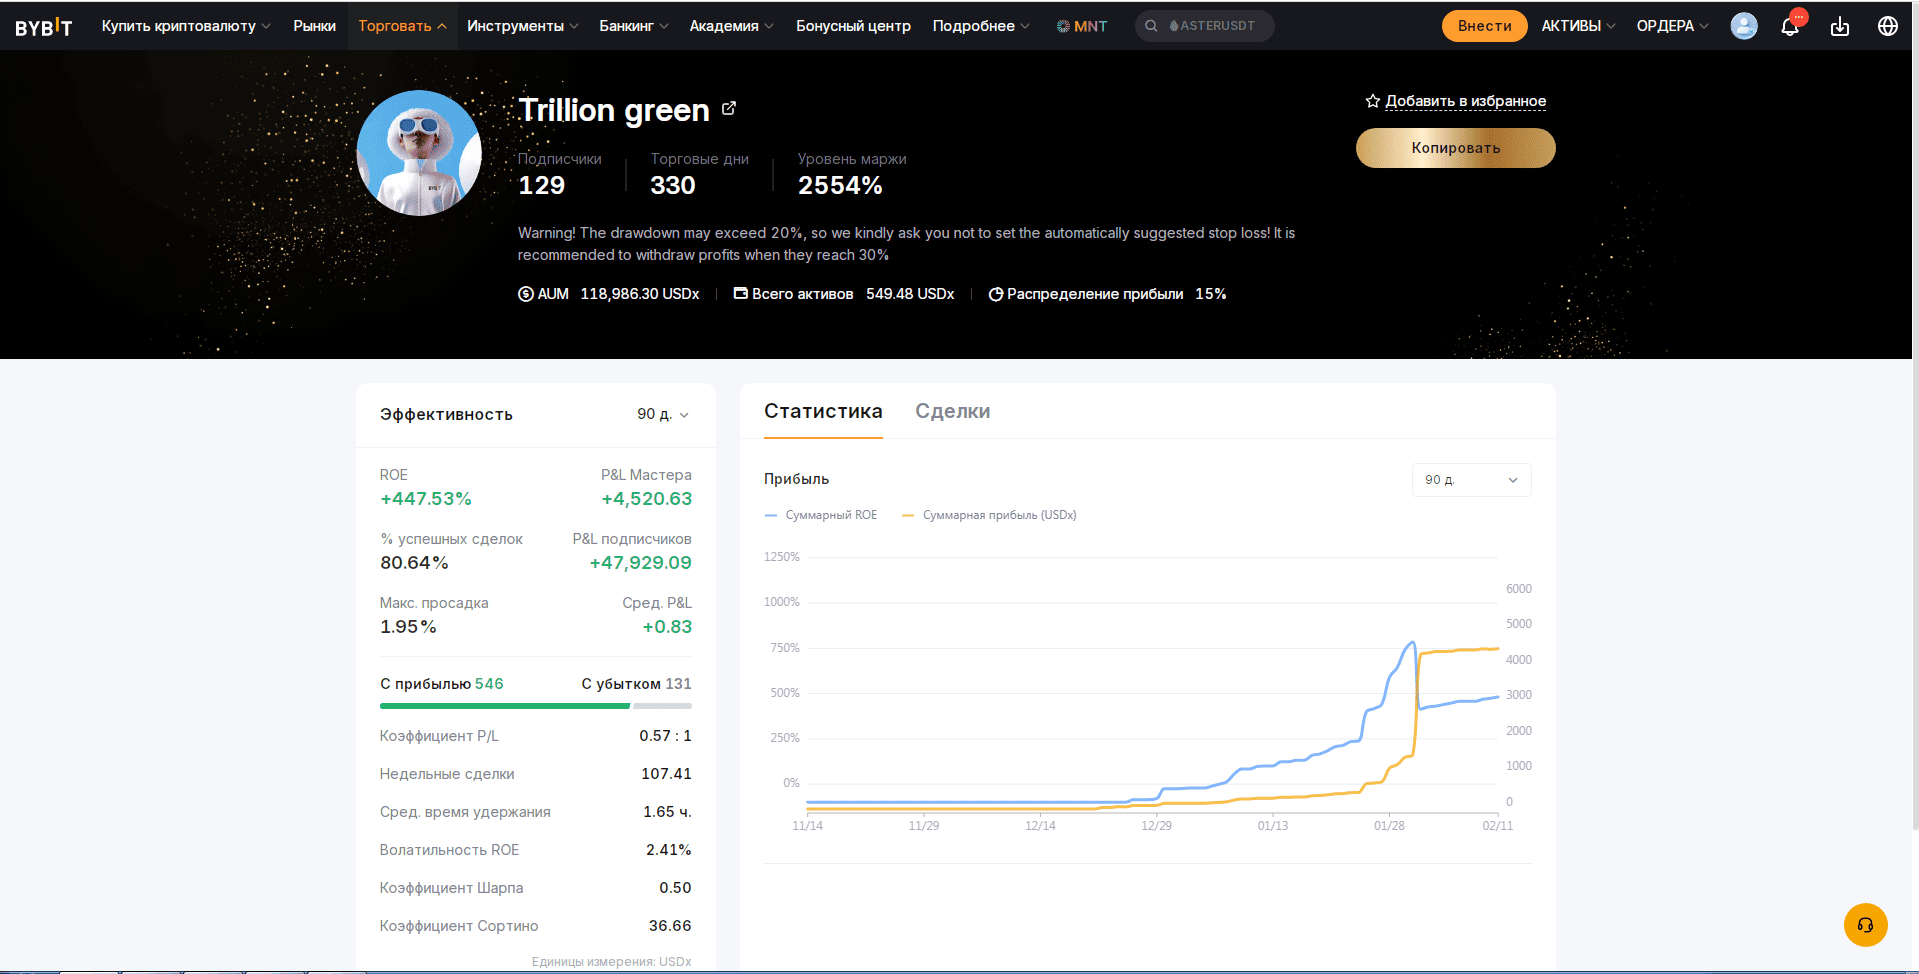The width and height of the screenshot is (1919, 974).
Task: Click the Торговые дни value 330
Action: pyautogui.click(x=672, y=186)
